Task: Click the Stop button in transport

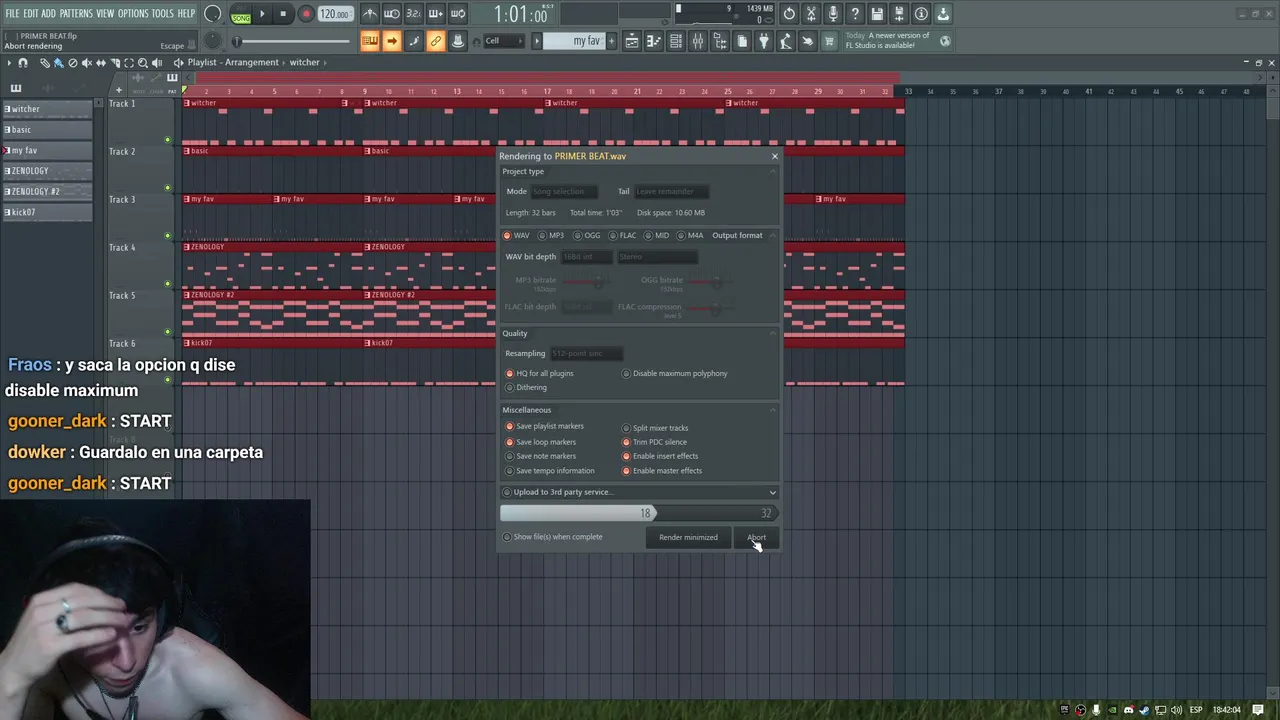Action: click(x=283, y=14)
